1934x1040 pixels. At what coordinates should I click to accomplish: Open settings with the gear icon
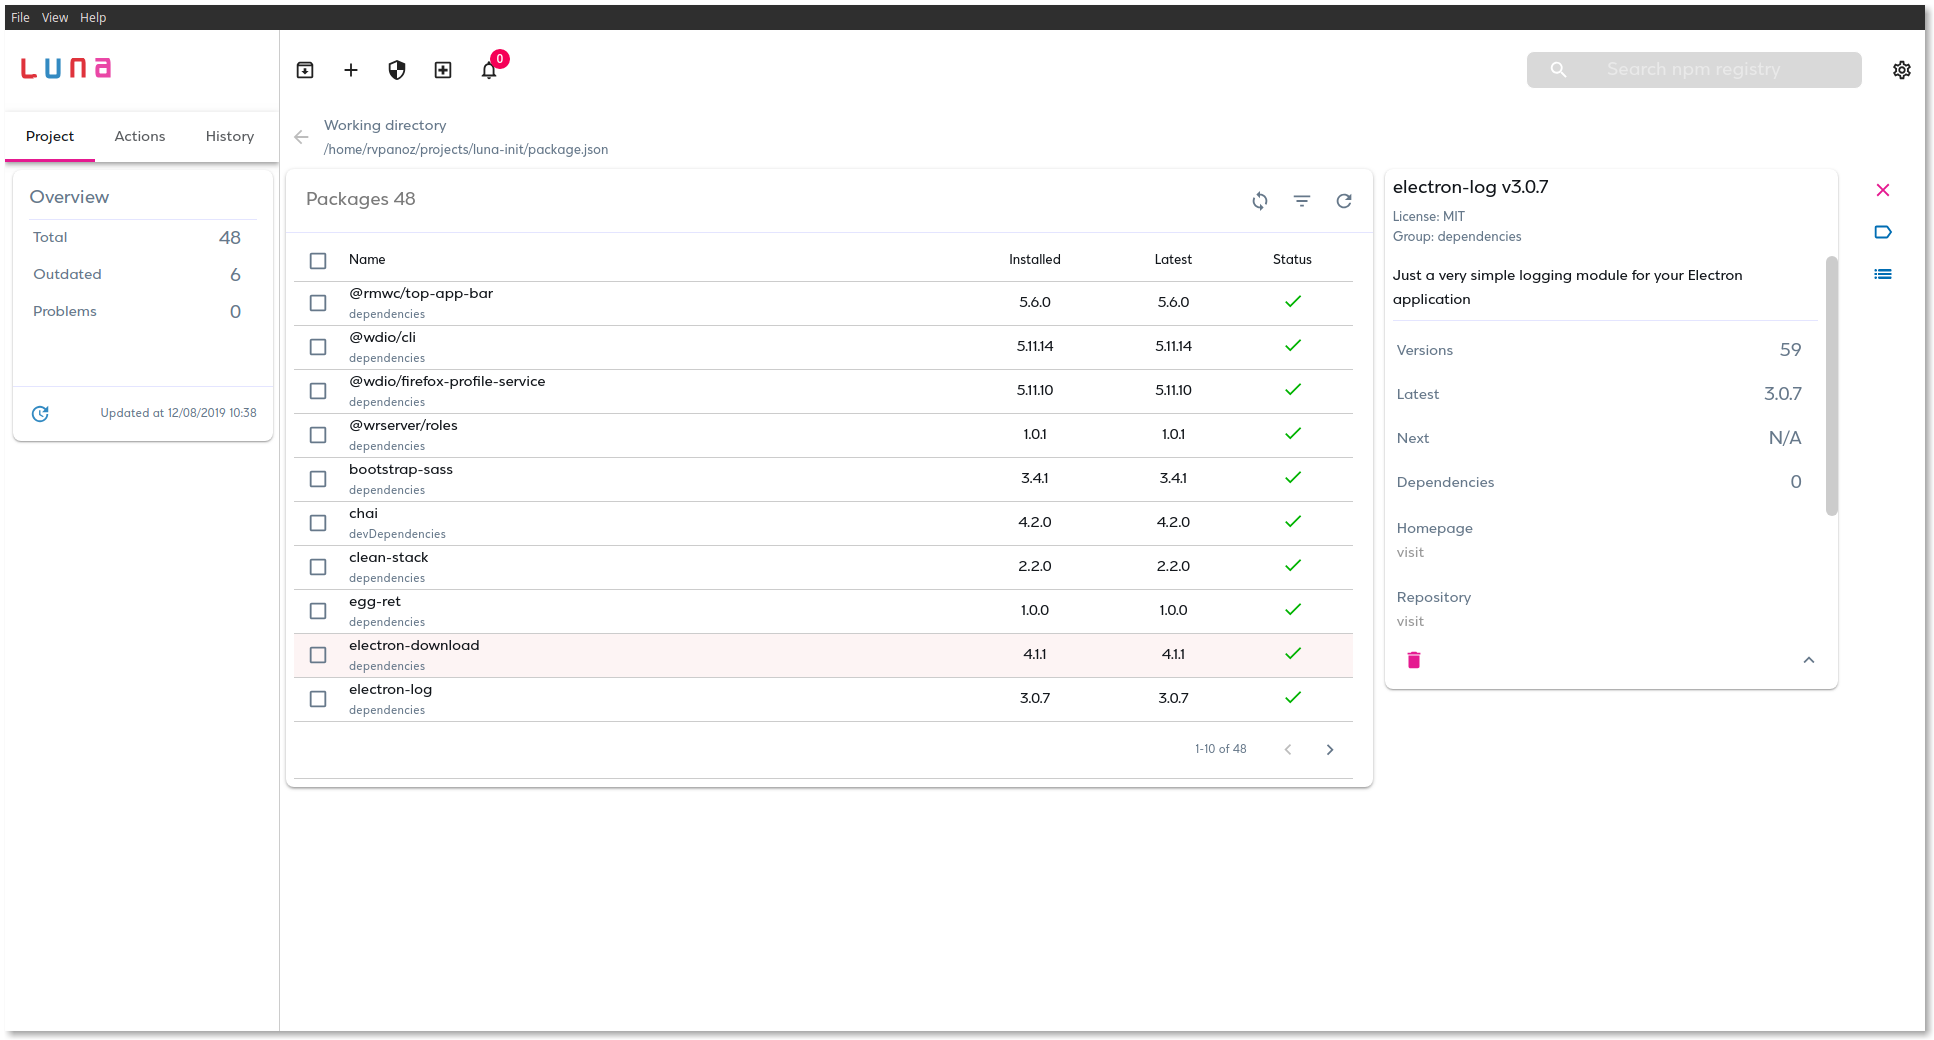click(x=1902, y=70)
